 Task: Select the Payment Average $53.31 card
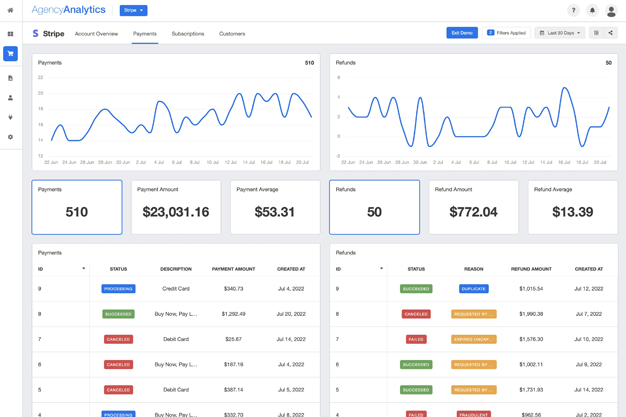275,207
